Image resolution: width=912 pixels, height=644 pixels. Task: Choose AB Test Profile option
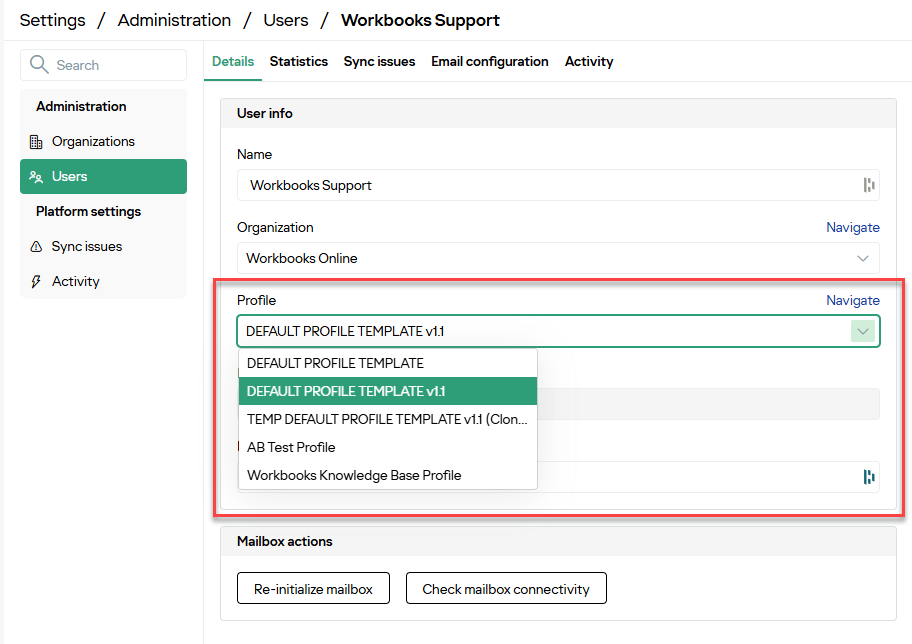point(387,447)
